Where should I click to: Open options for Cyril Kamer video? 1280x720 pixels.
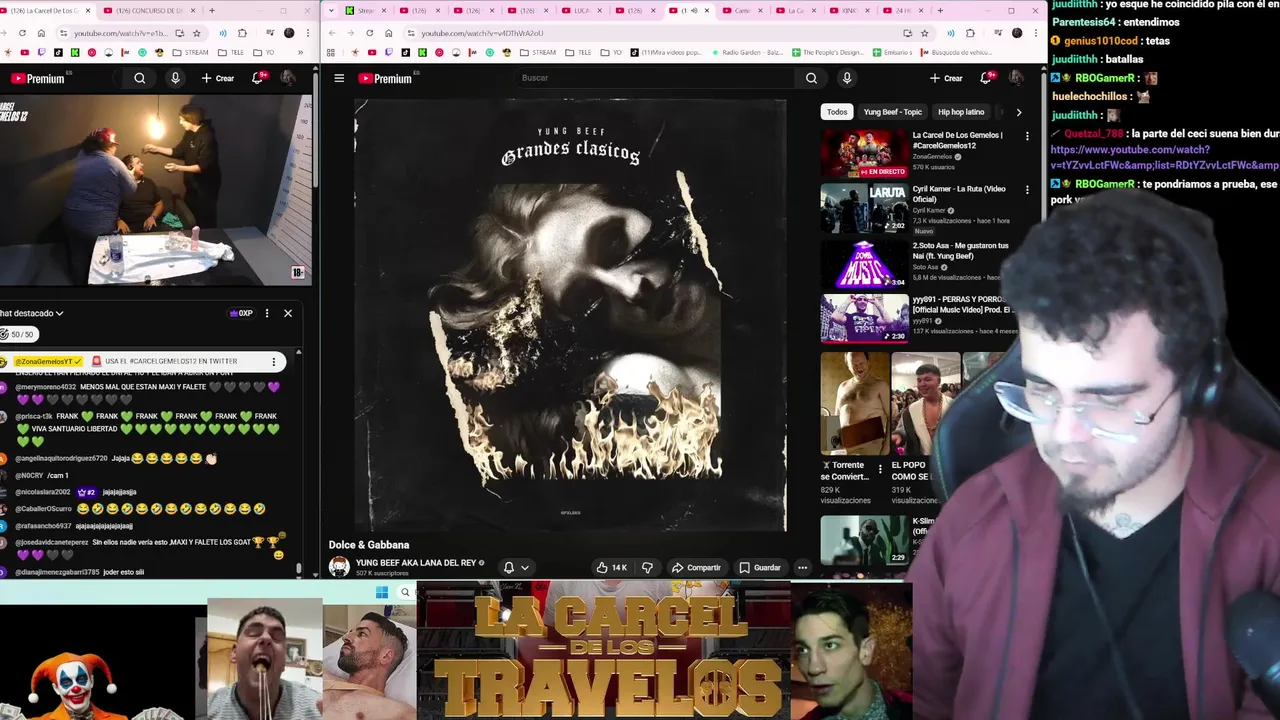pos(1027,190)
